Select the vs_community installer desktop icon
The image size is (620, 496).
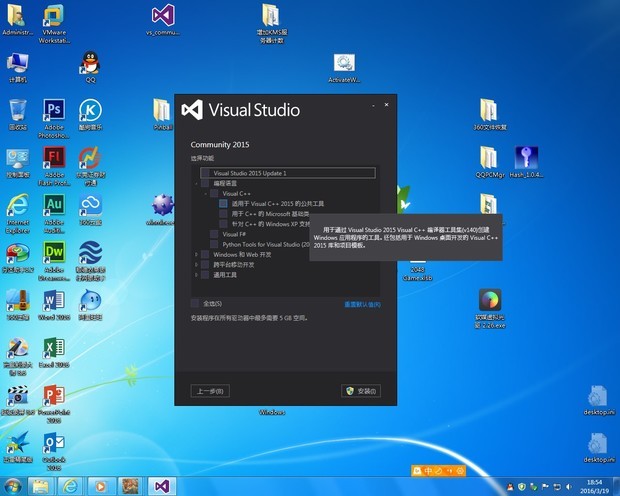tap(163, 20)
